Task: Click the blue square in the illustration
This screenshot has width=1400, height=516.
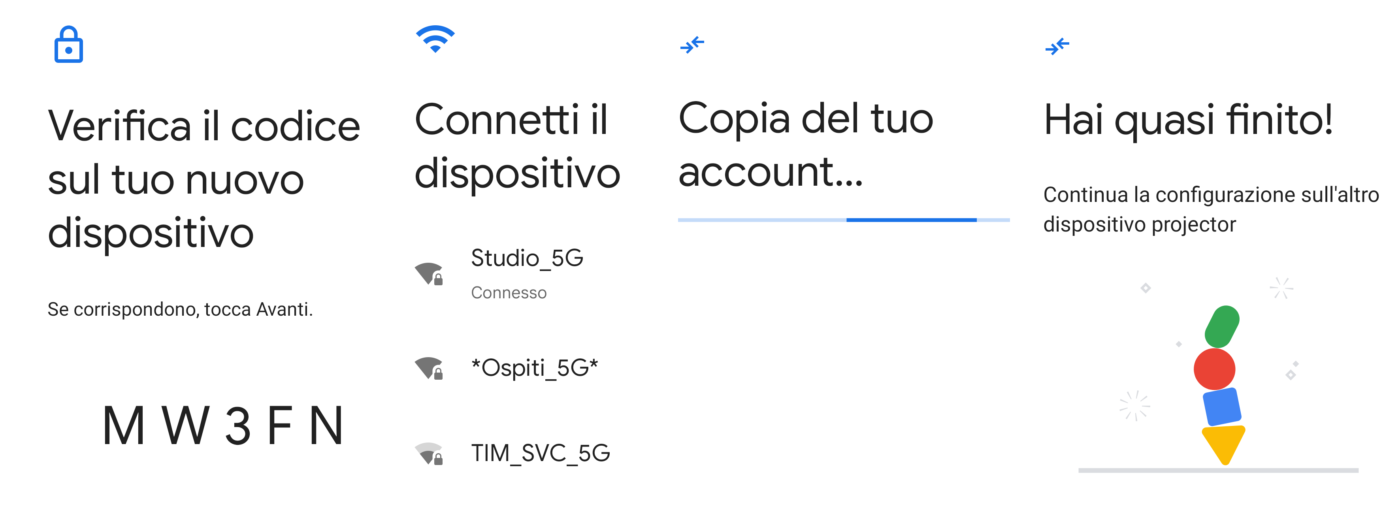Action: [1221, 407]
